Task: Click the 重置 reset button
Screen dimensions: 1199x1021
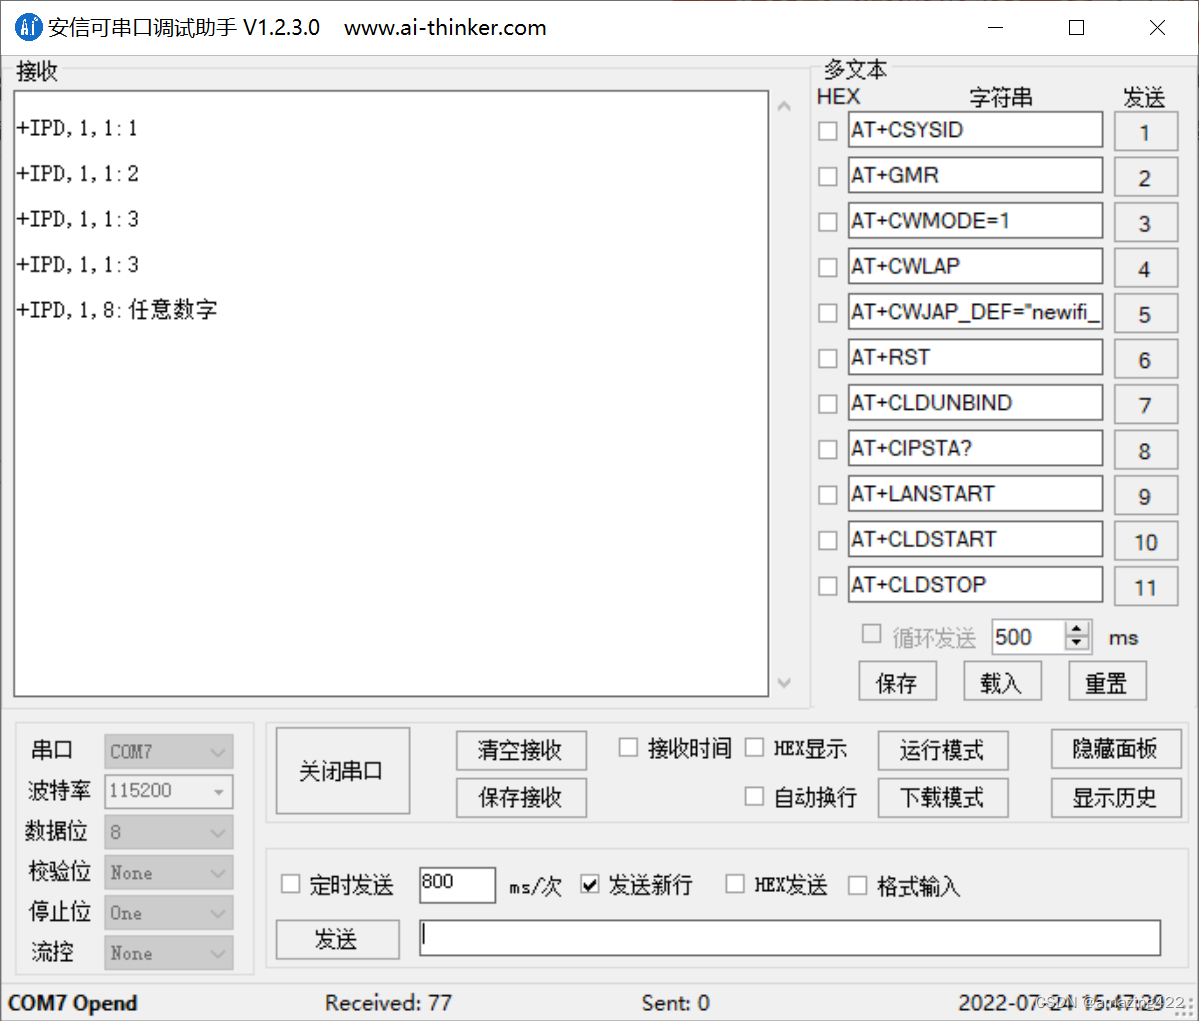Action: click(x=1106, y=681)
